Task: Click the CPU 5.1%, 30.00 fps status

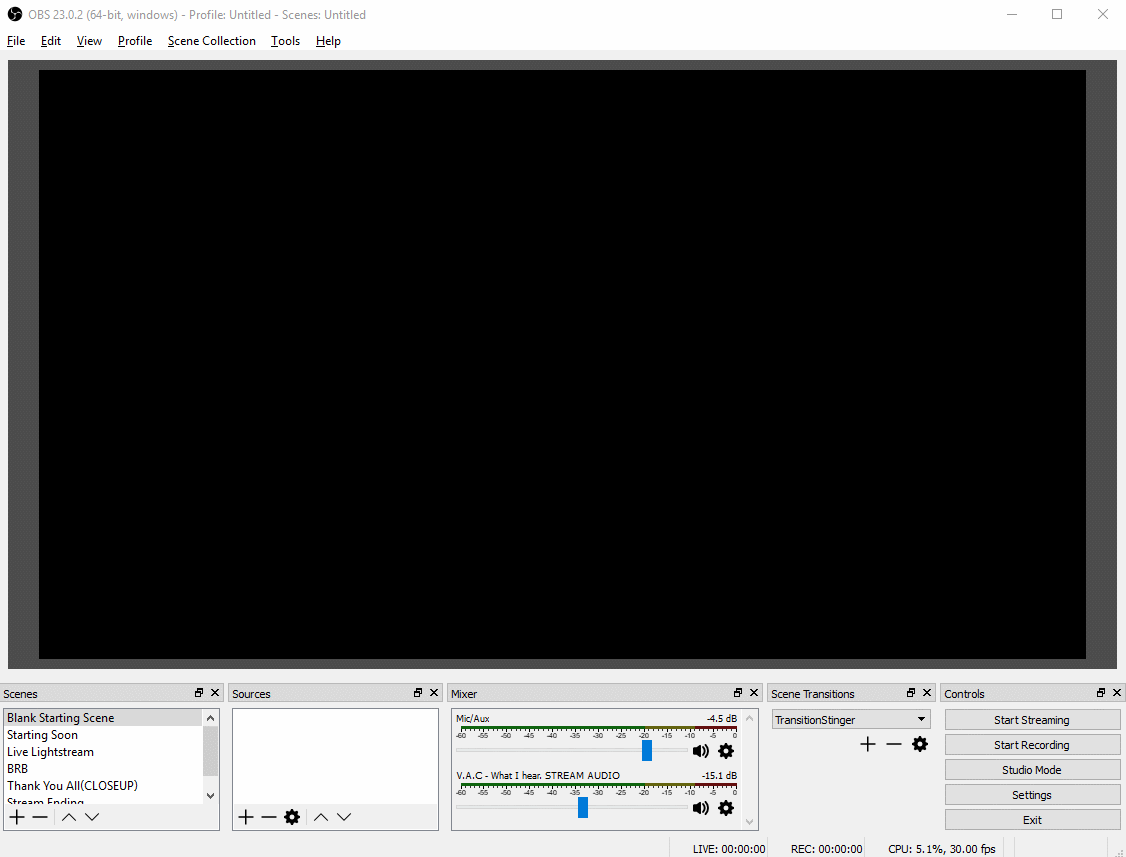Action: (x=941, y=849)
